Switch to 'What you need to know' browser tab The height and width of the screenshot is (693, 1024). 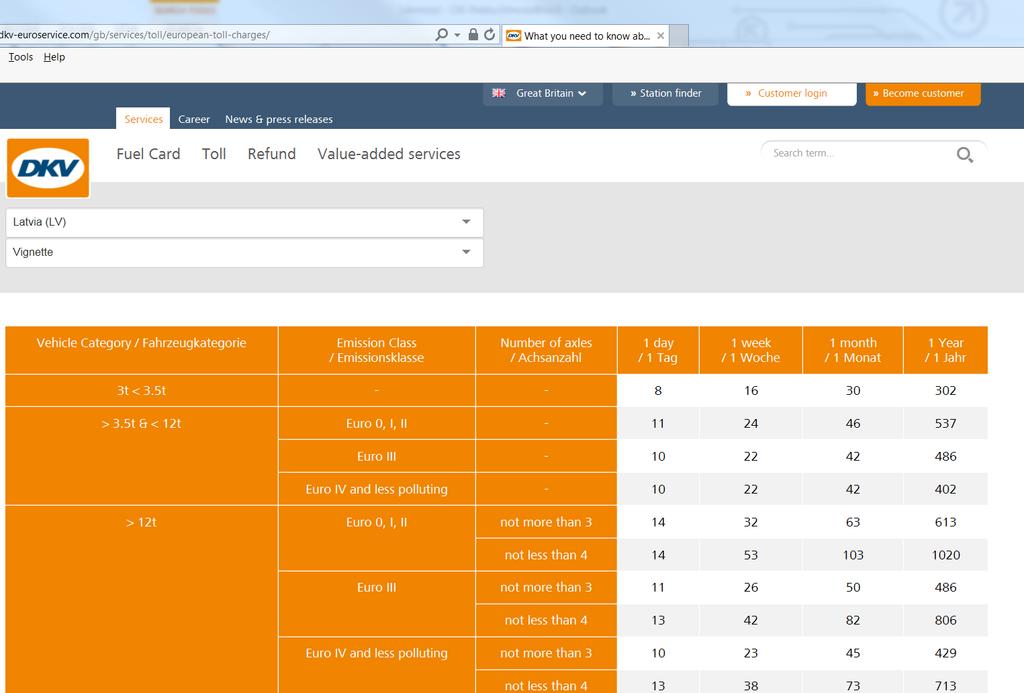point(586,36)
